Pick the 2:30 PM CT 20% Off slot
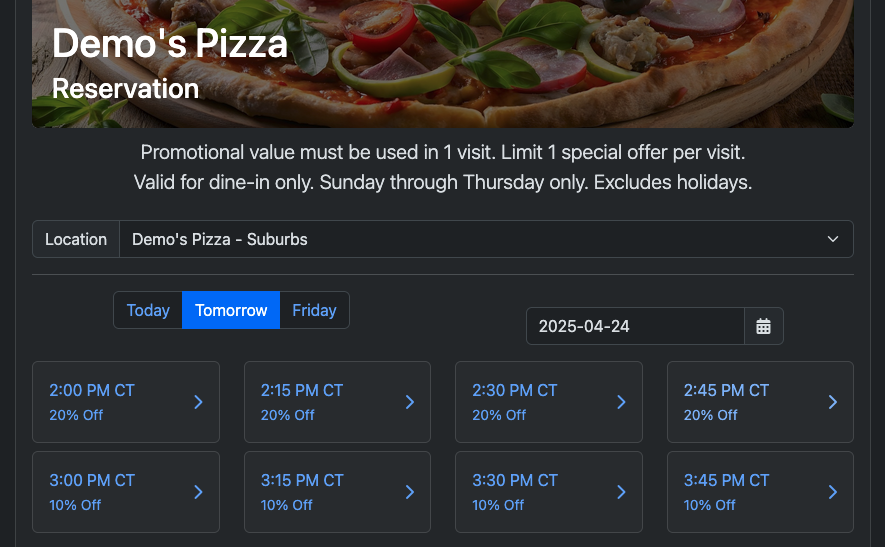This screenshot has height=547, width=885. 549,402
